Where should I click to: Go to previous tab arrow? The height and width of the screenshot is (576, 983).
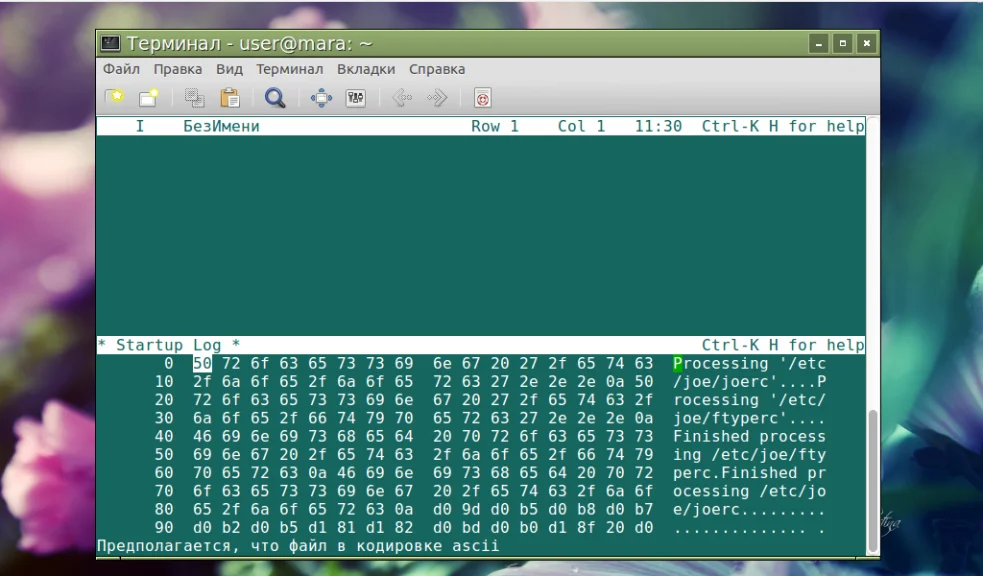coord(402,98)
